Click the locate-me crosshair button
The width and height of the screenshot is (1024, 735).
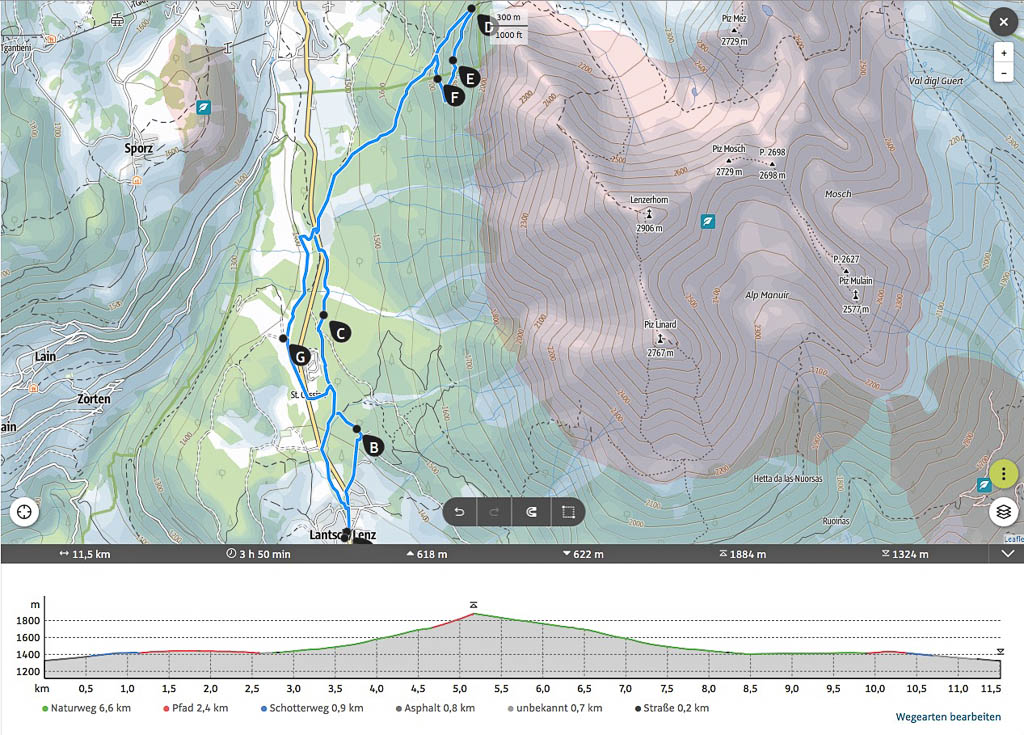coord(24,512)
